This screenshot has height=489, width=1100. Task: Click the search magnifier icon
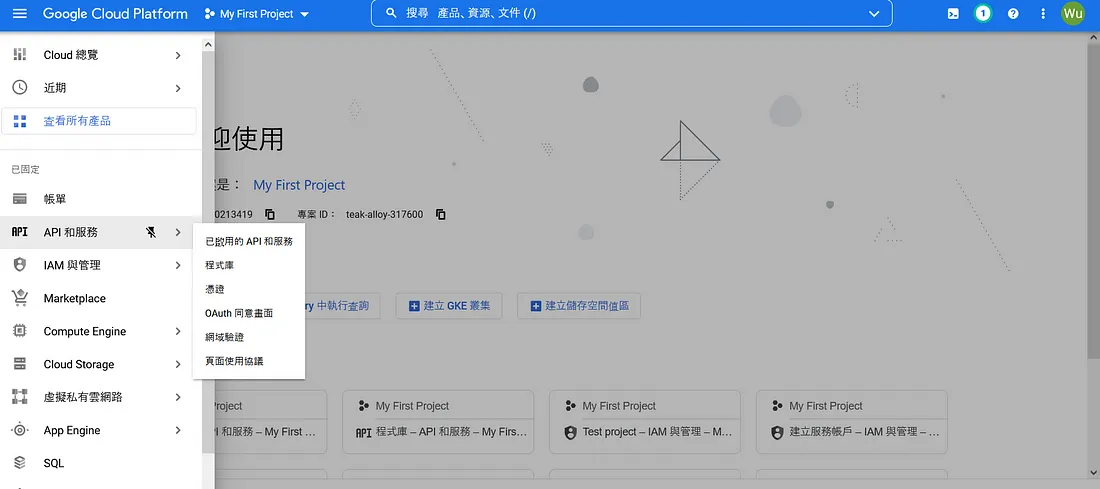tap(391, 13)
